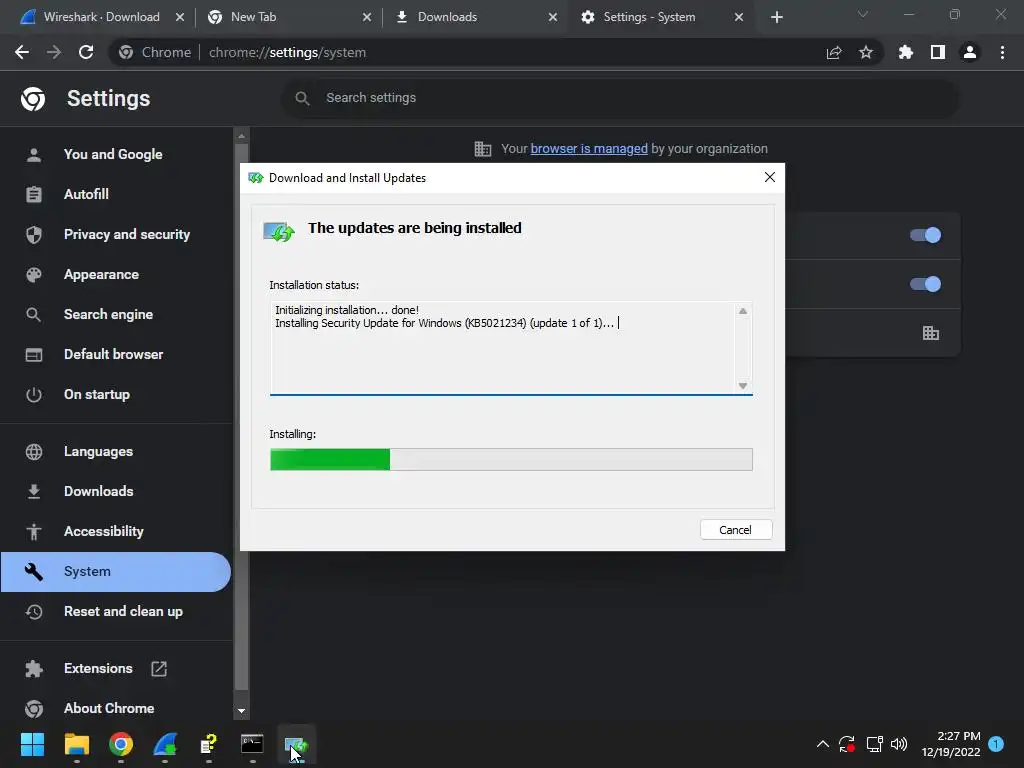Go to Downloads settings section

(x=99, y=491)
